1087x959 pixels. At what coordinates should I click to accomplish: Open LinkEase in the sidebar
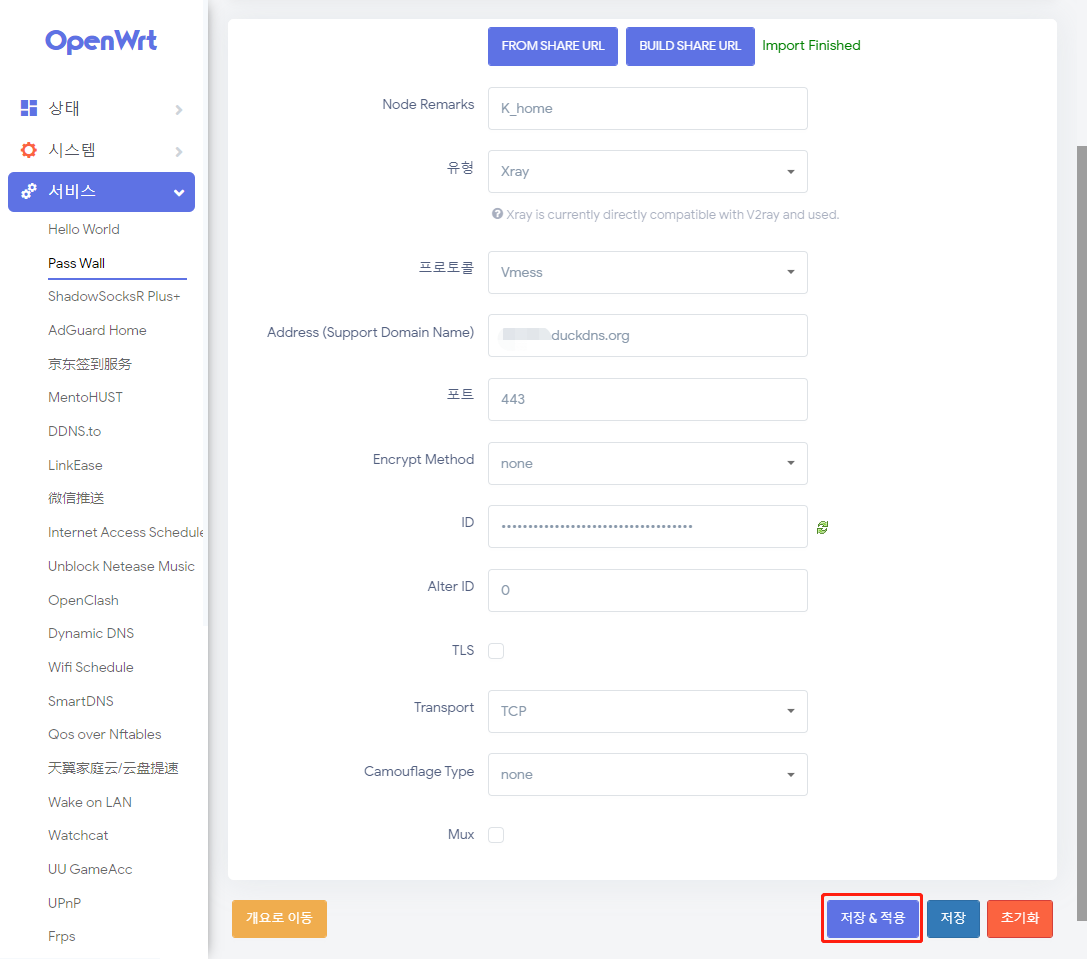[x=75, y=465]
